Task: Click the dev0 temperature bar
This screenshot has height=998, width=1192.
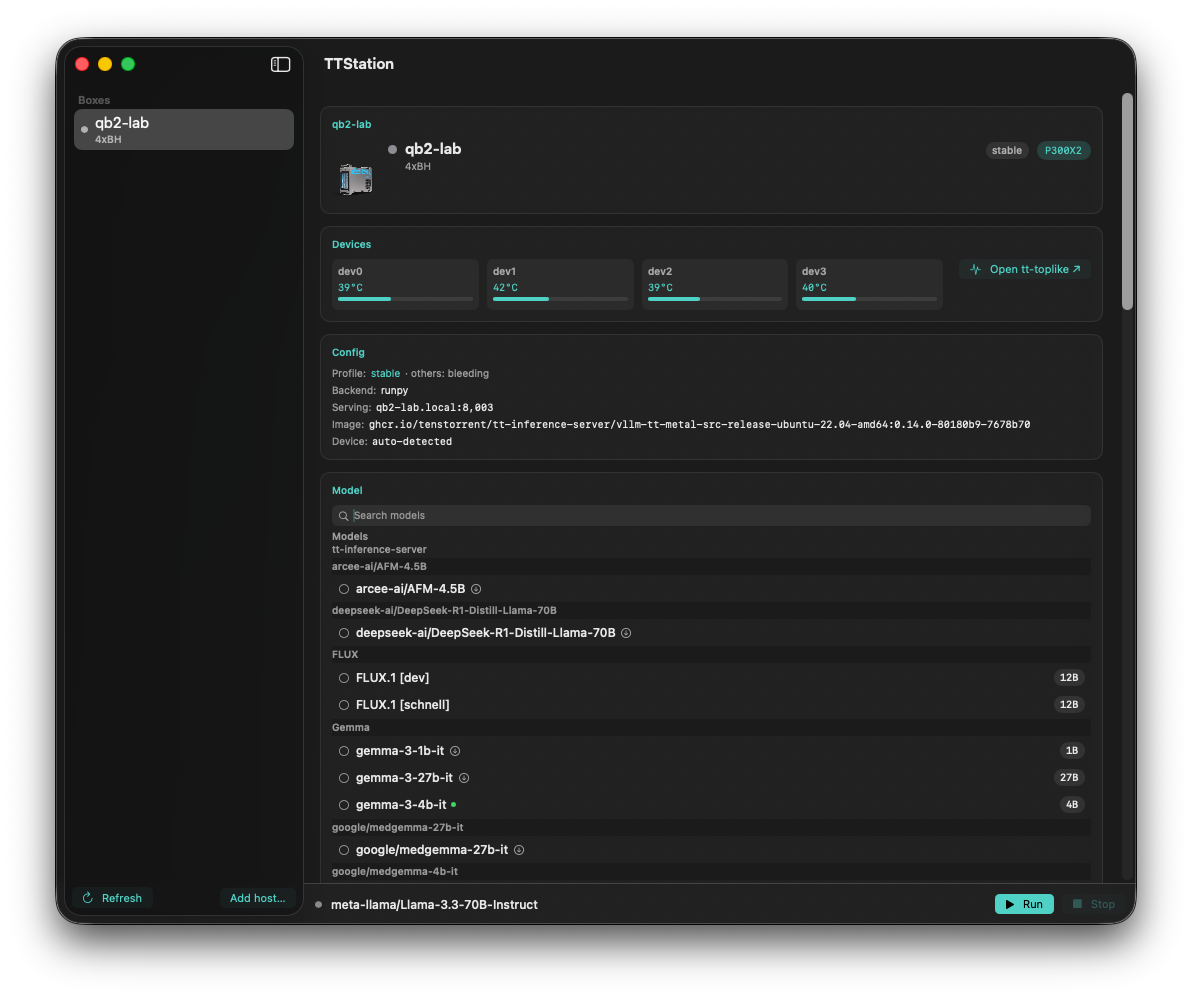Action: pos(404,299)
